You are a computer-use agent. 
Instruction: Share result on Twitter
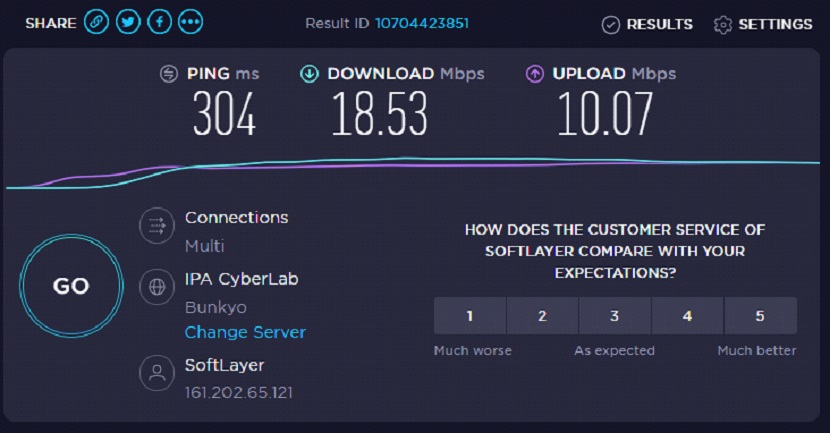pyautogui.click(x=127, y=22)
